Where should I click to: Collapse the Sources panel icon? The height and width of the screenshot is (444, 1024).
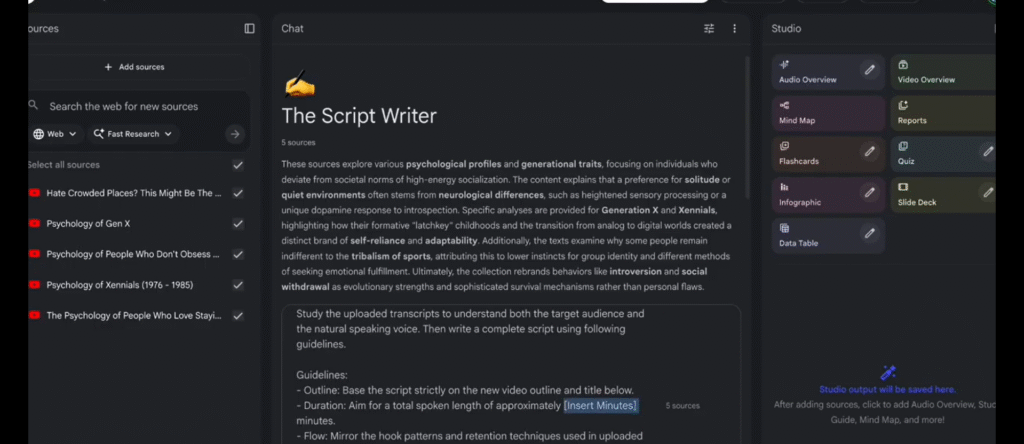249,28
